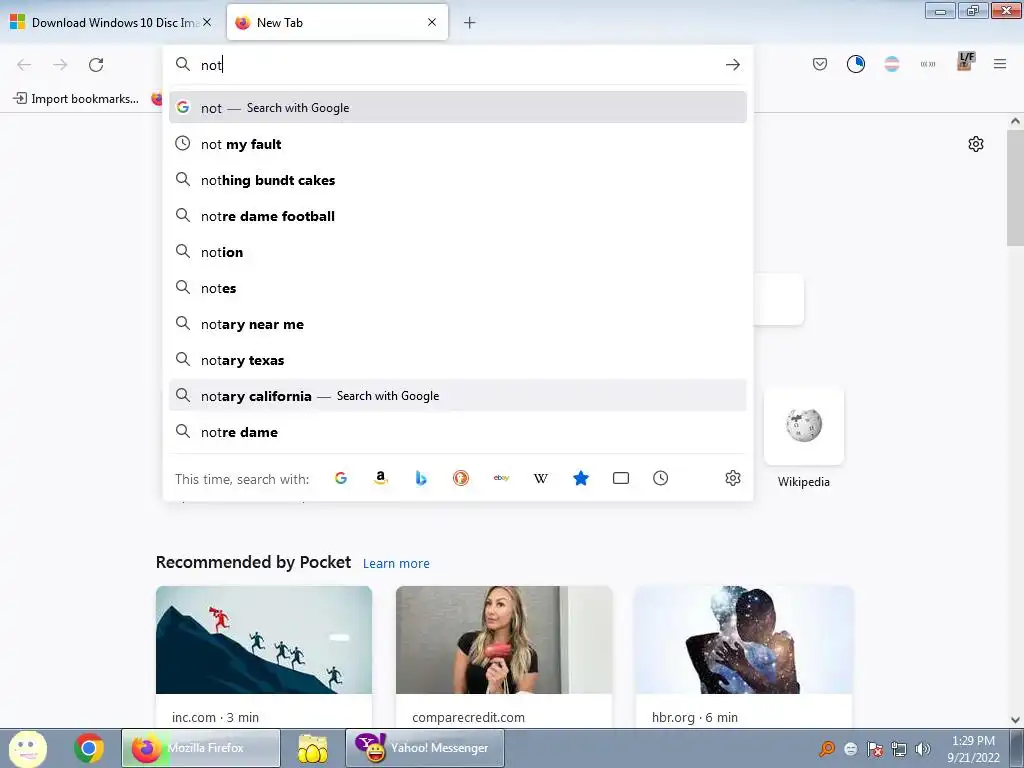Click the blue circular clock extension icon

(x=856, y=64)
